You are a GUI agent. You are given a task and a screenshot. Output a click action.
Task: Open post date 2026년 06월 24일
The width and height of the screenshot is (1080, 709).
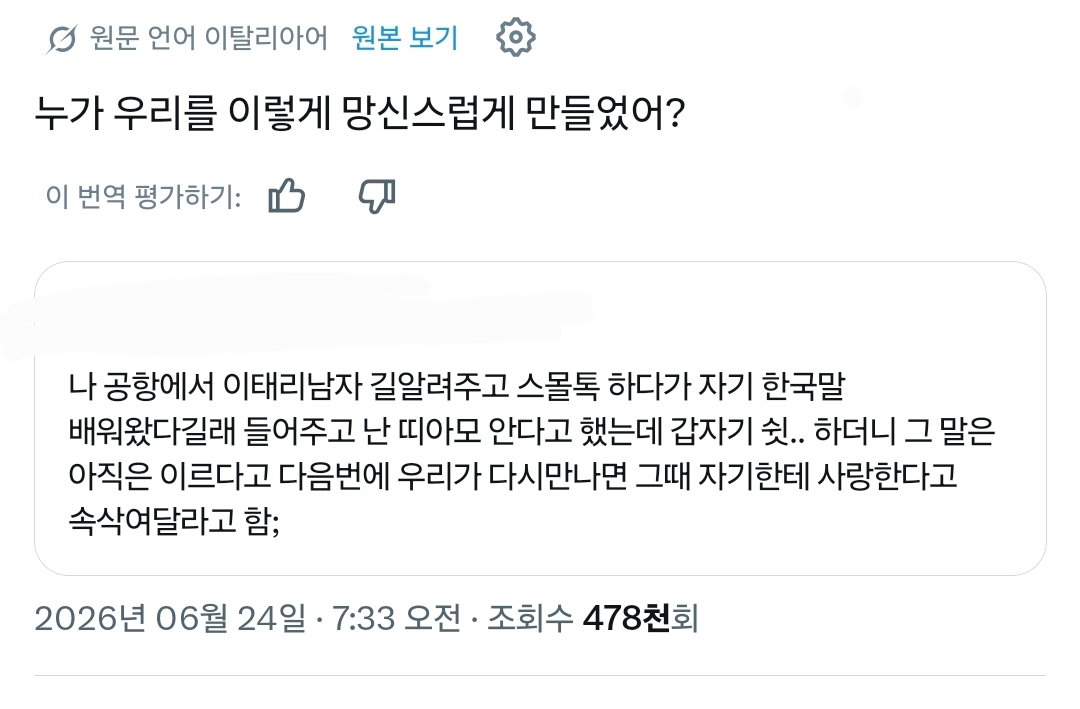(170, 617)
